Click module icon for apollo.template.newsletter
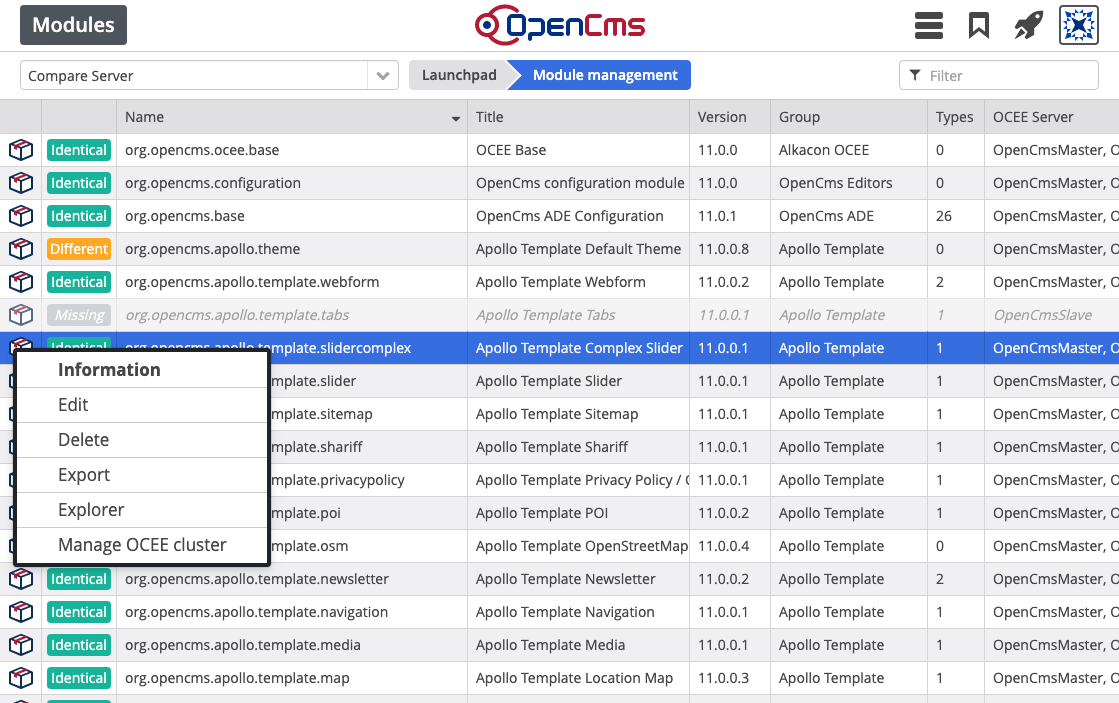The width and height of the screenshot is (1119, 703). coord(21,579)
